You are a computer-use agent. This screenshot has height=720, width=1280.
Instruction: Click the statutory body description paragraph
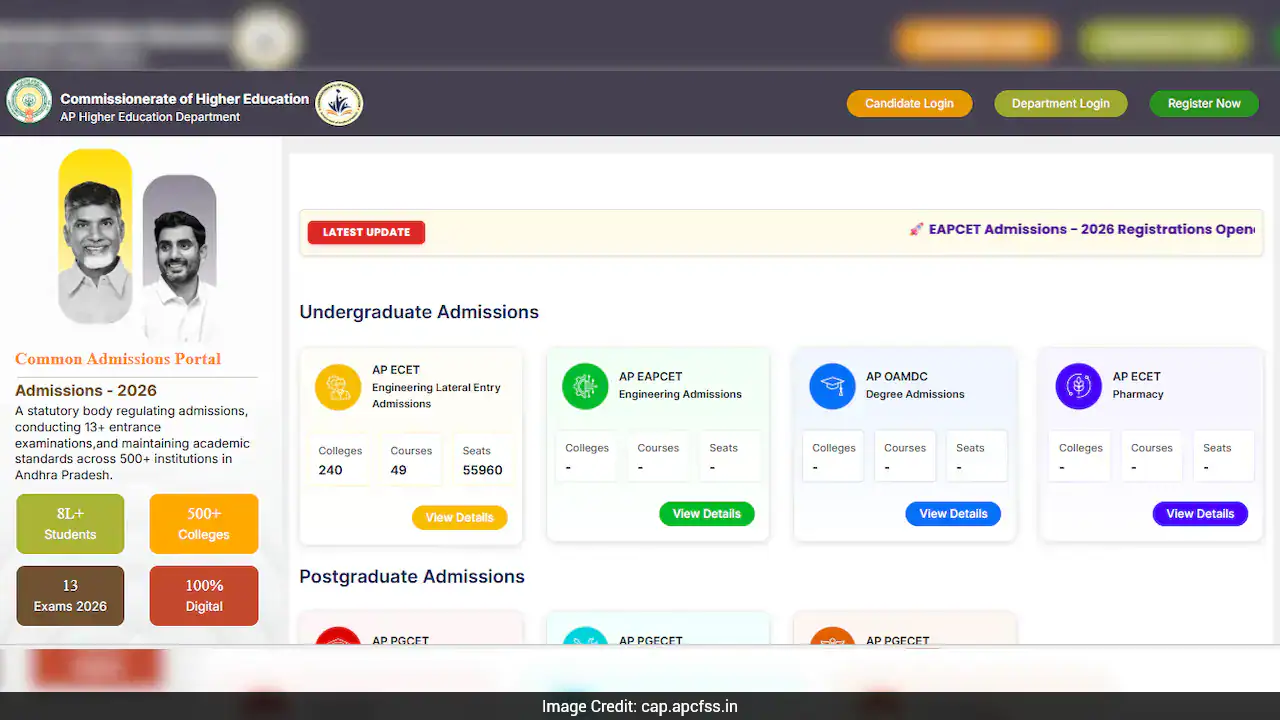[133, 443]
